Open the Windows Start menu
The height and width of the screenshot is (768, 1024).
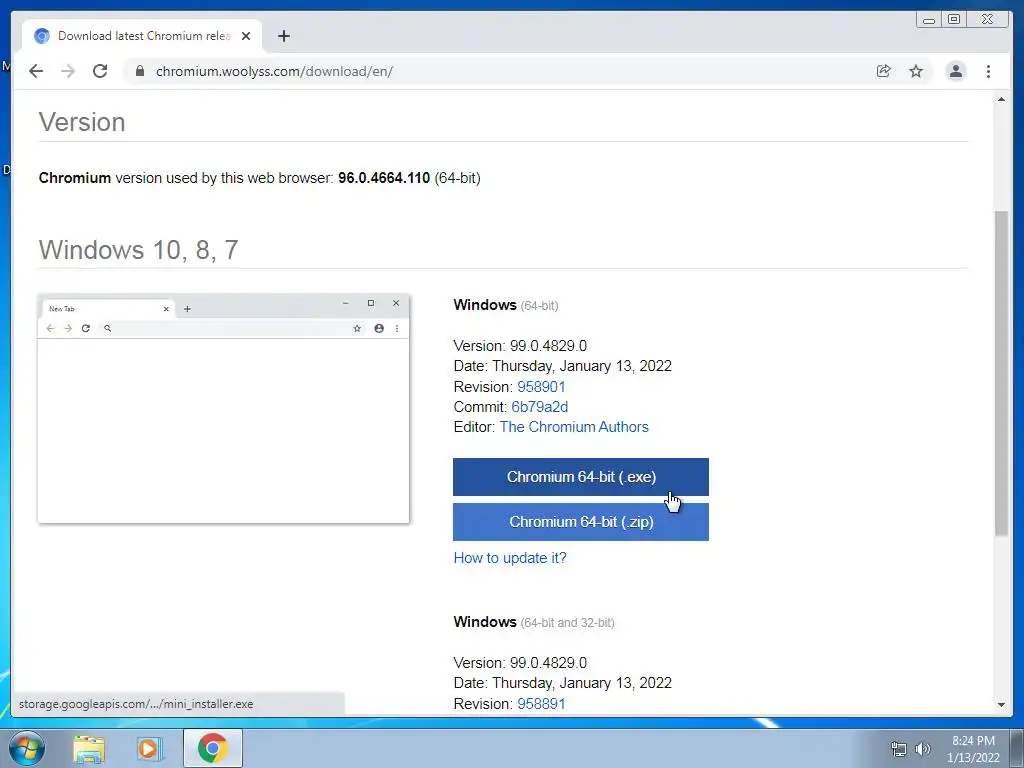point(27,748)
